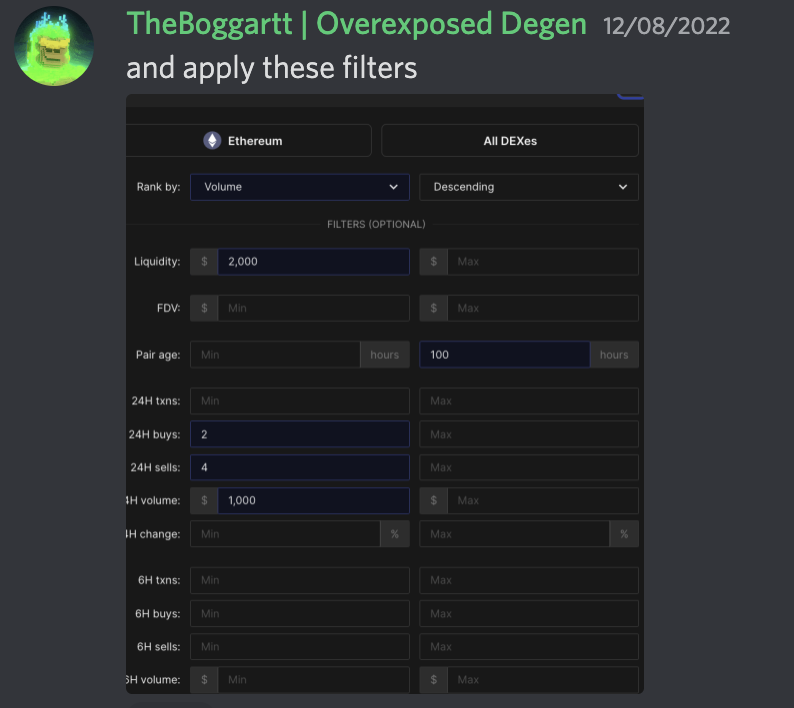Click the 6H buys Min field
The width and height of the screenshot is (794, 708).
click(x=300, y=613)
